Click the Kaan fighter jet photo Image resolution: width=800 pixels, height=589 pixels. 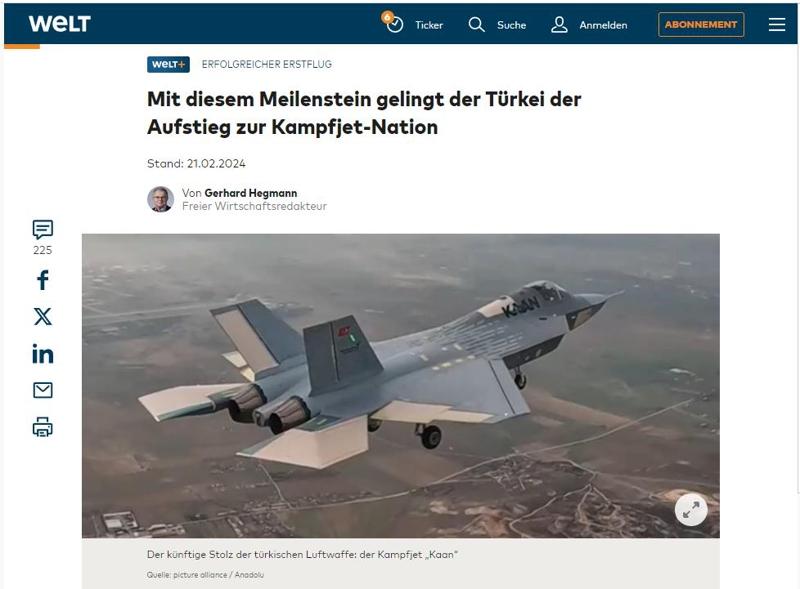tap(401, 386)
